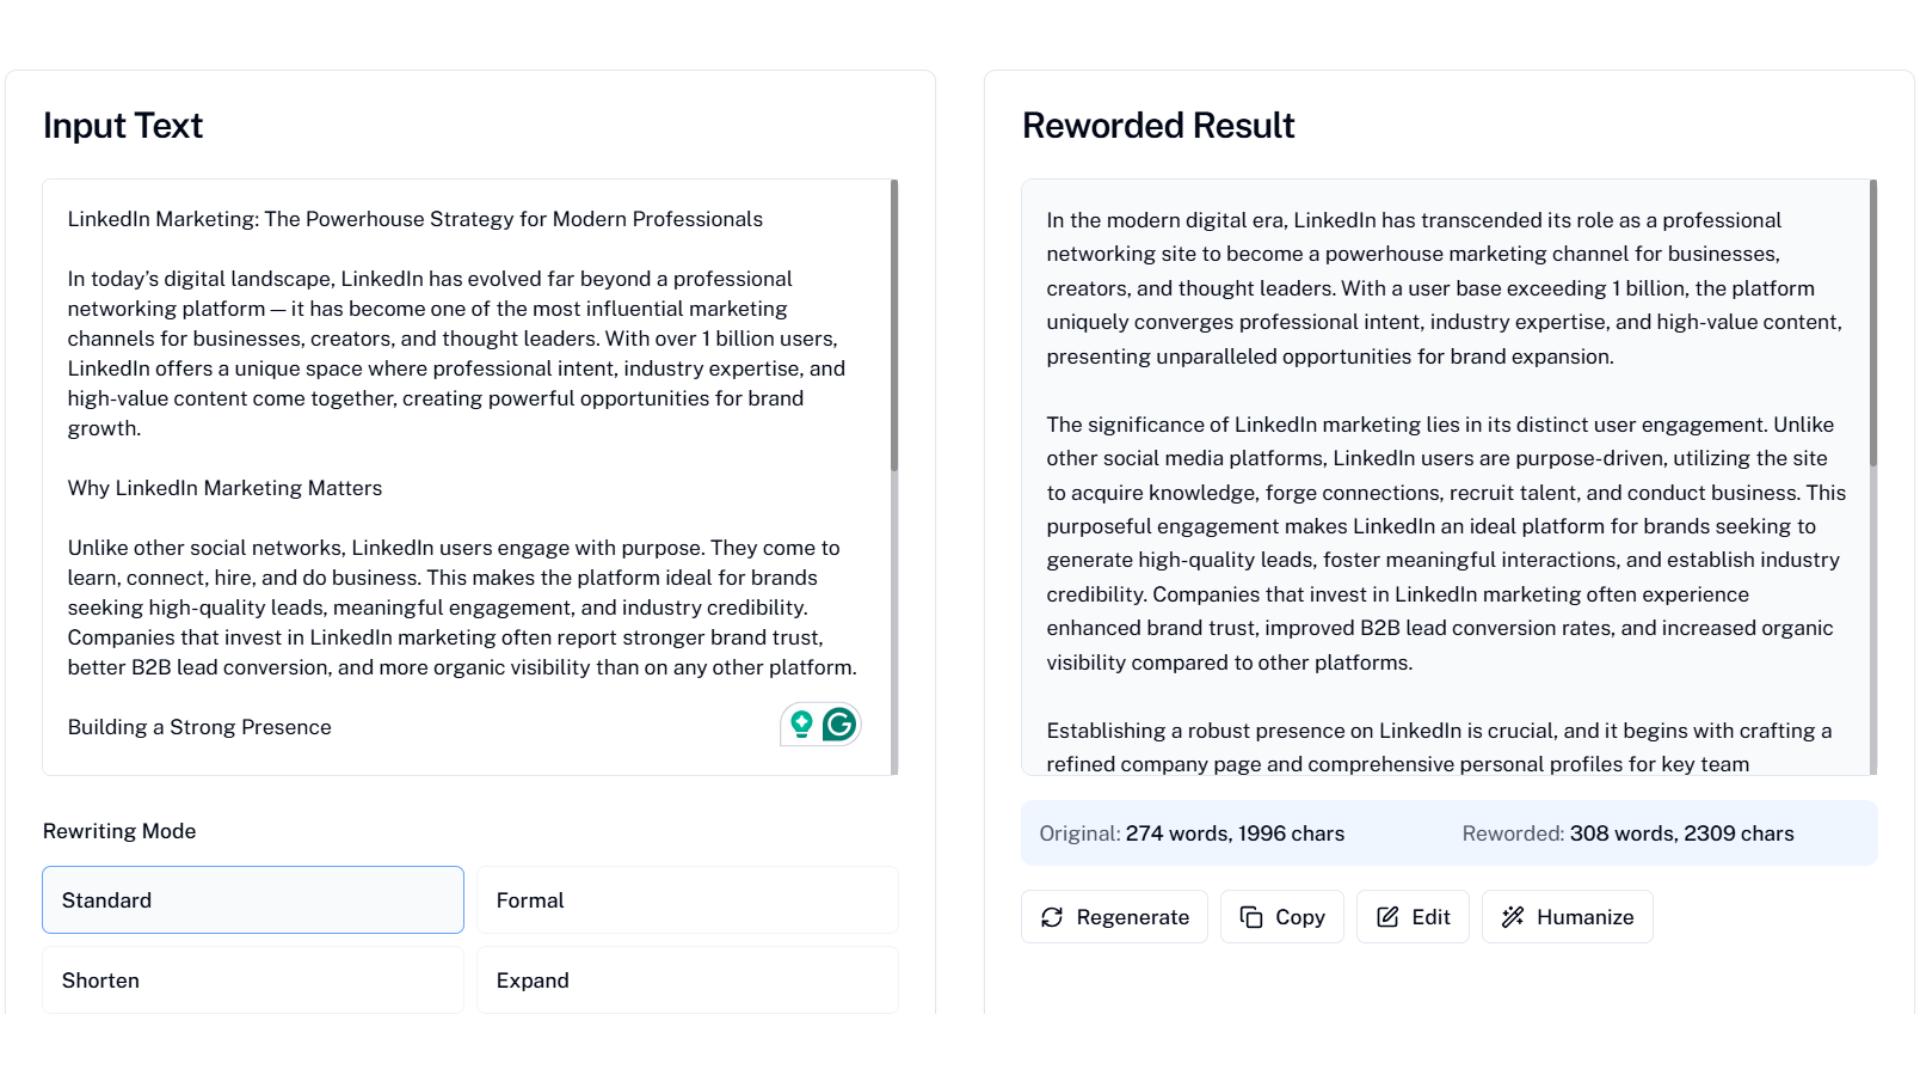Screen dimensions: 1920x1080
Task: Click the Copy icon for reworded result
Action: [1251, 917]
